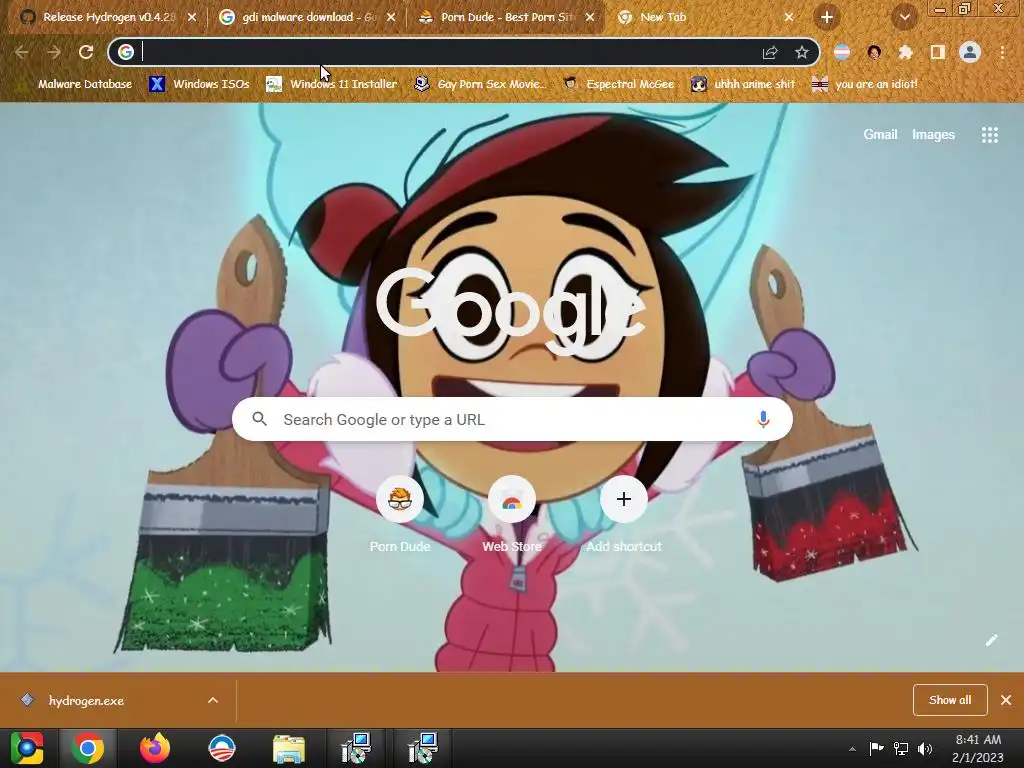
Task: Open the volume speaker icon
Action: click(x=925, y=749)
